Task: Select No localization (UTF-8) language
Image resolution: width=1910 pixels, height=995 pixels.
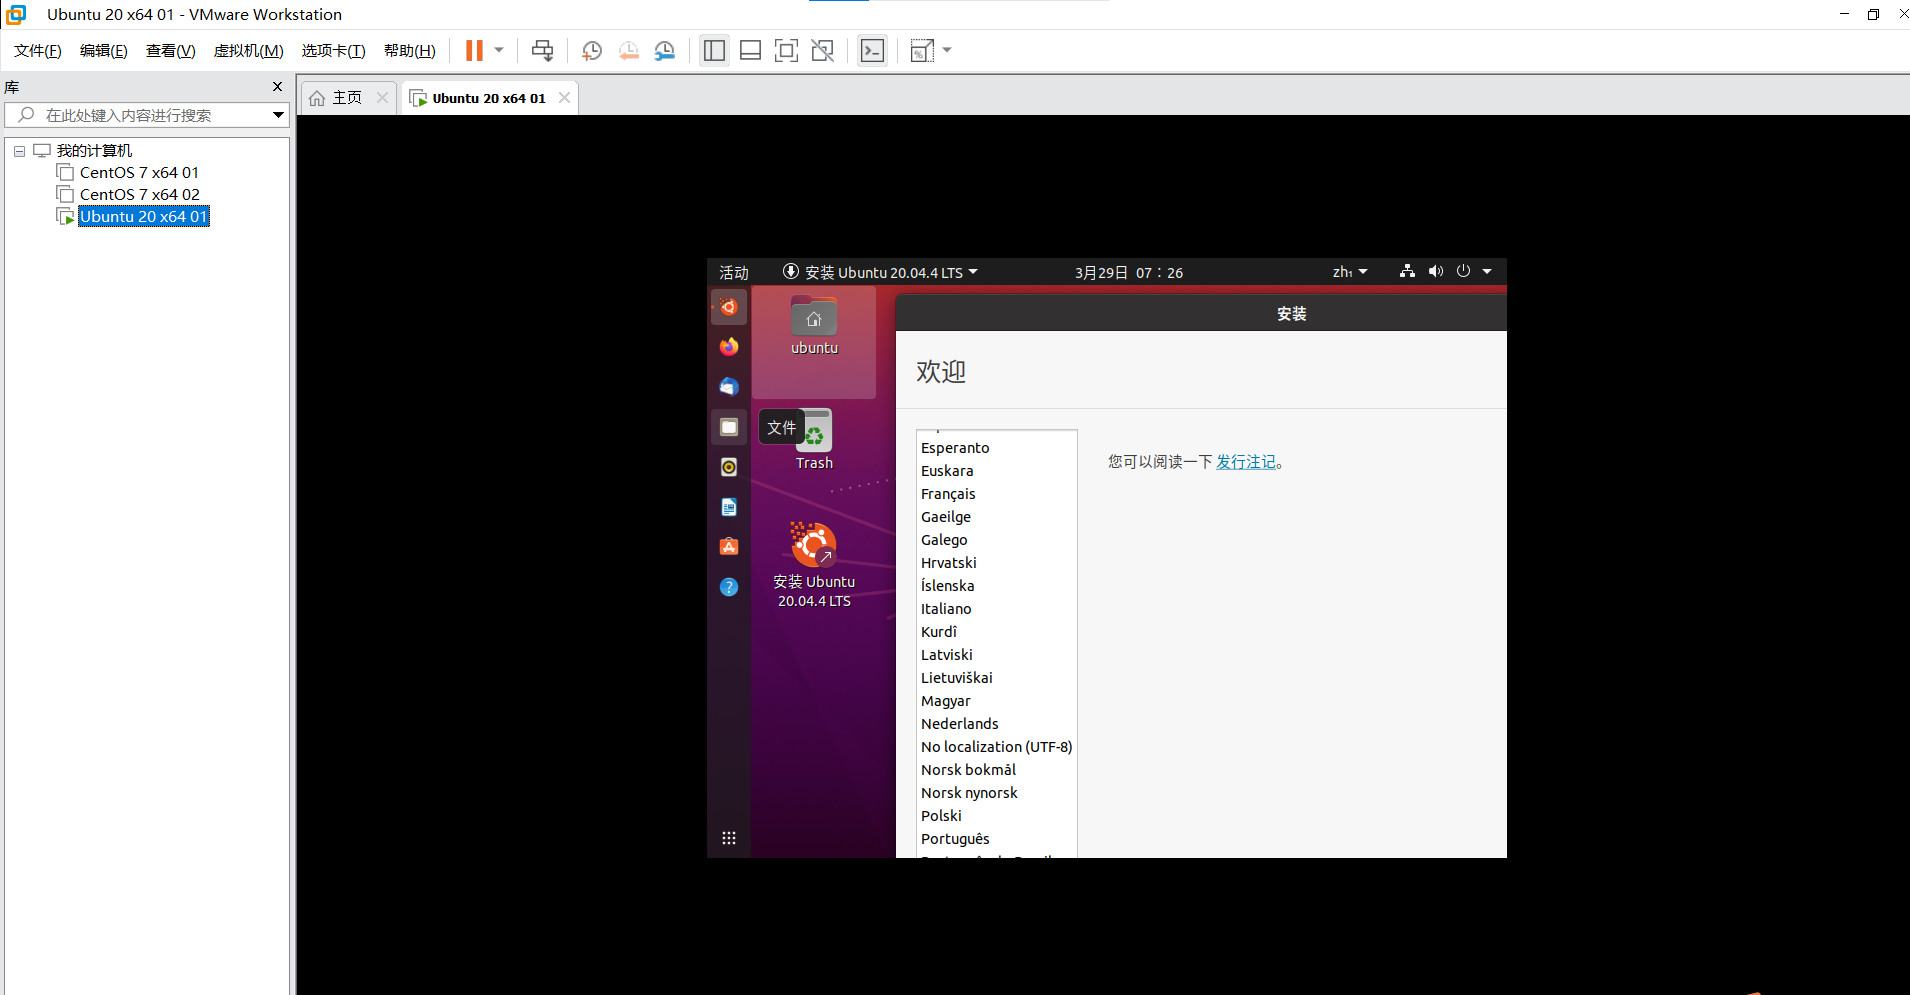Action: click(x=996, y=747)
